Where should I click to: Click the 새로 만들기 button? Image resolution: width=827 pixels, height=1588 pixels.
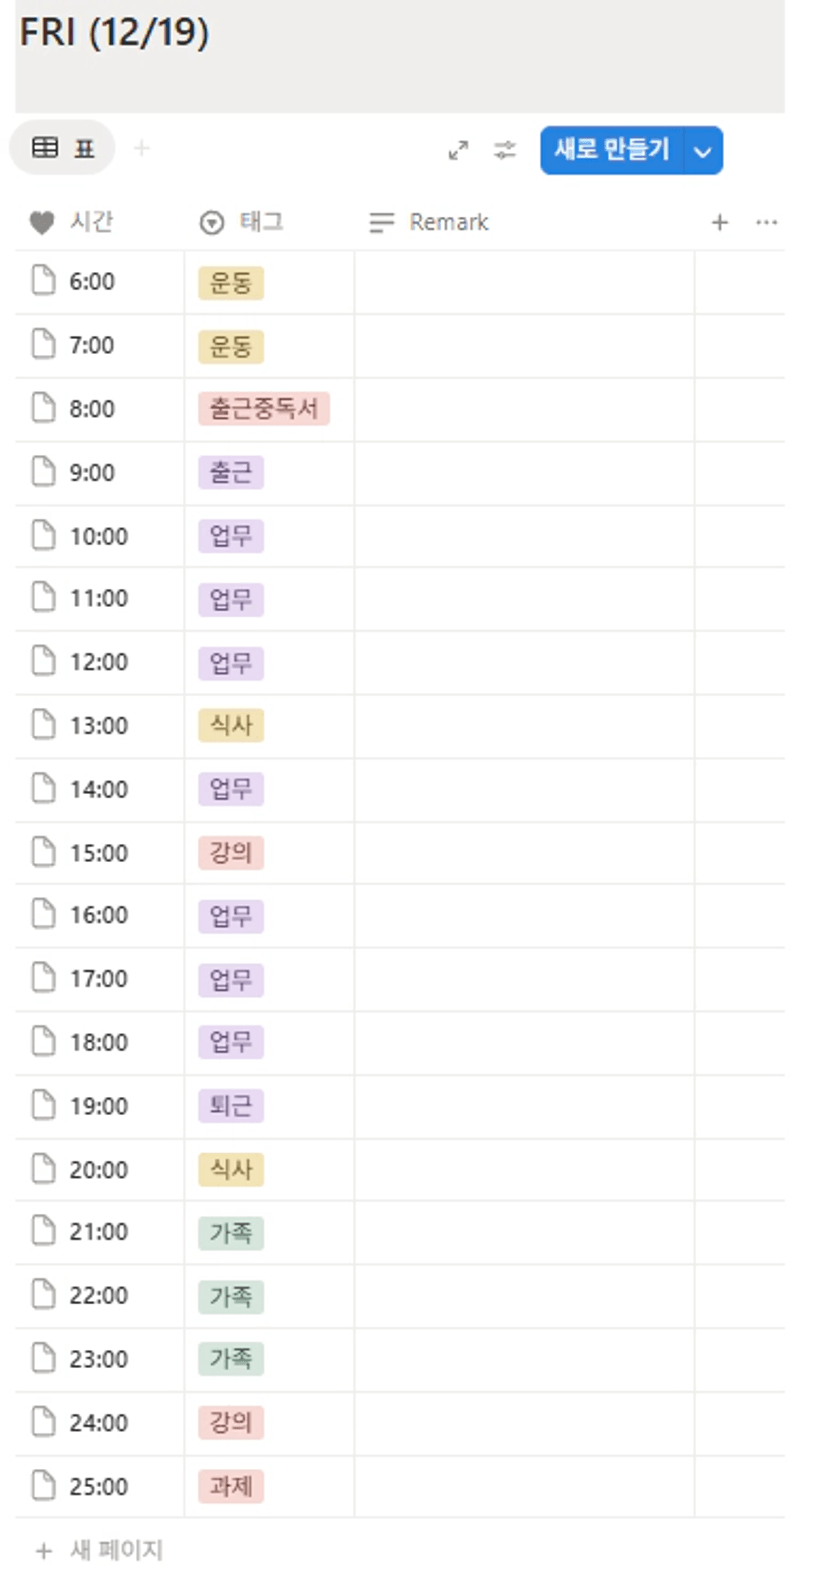[x=611, y=150]
